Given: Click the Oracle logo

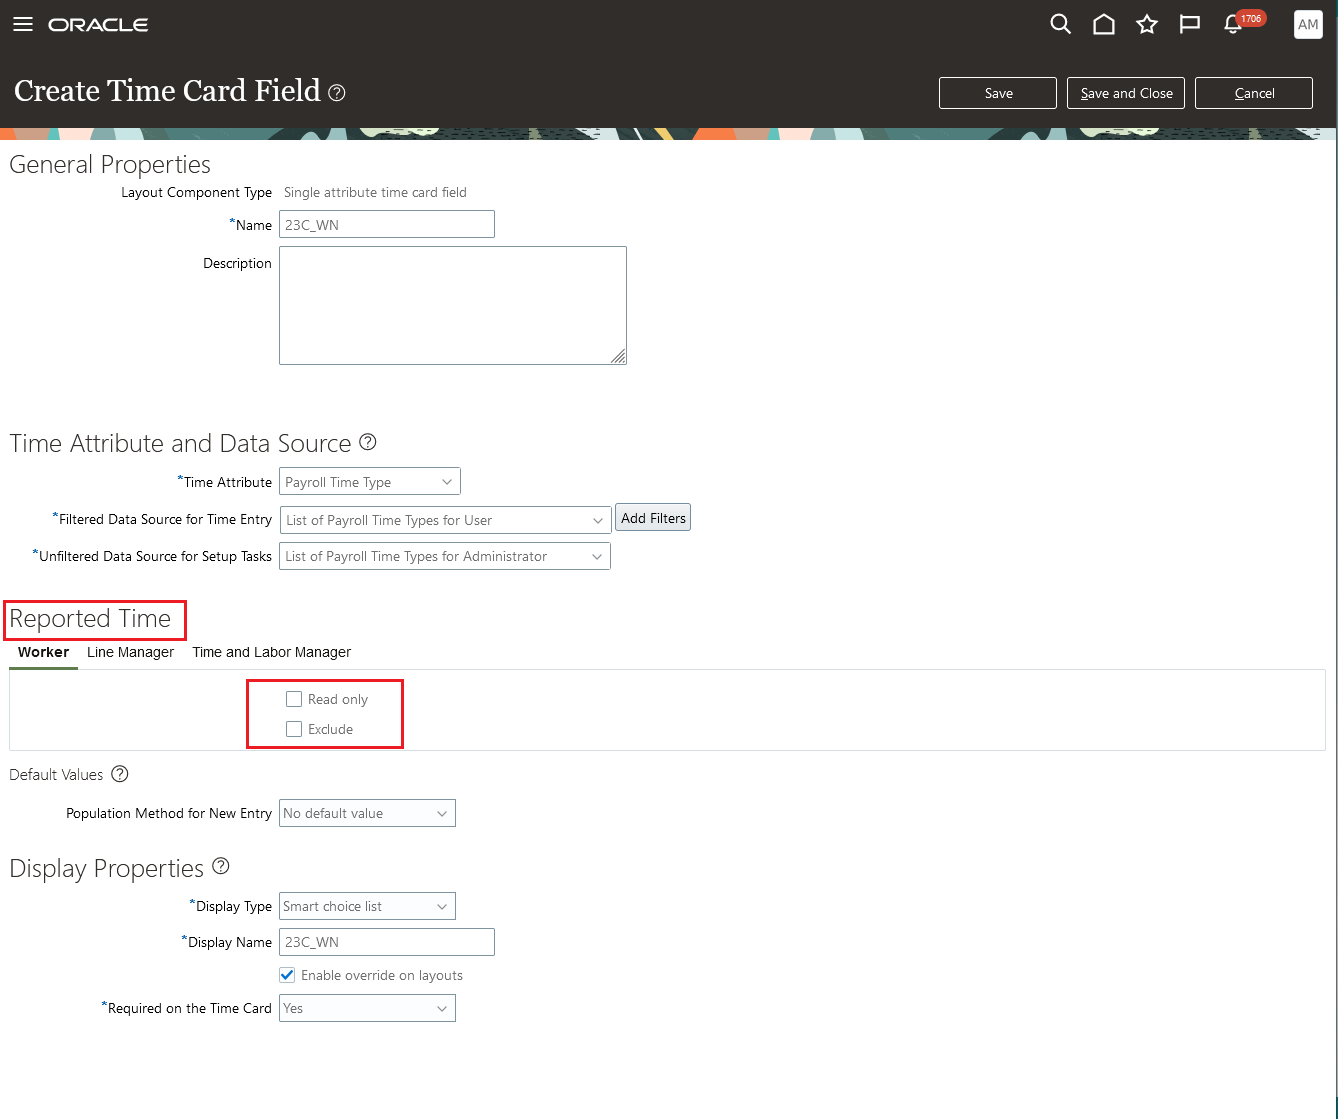Looking at the screenshot, I should coord(97,24).
